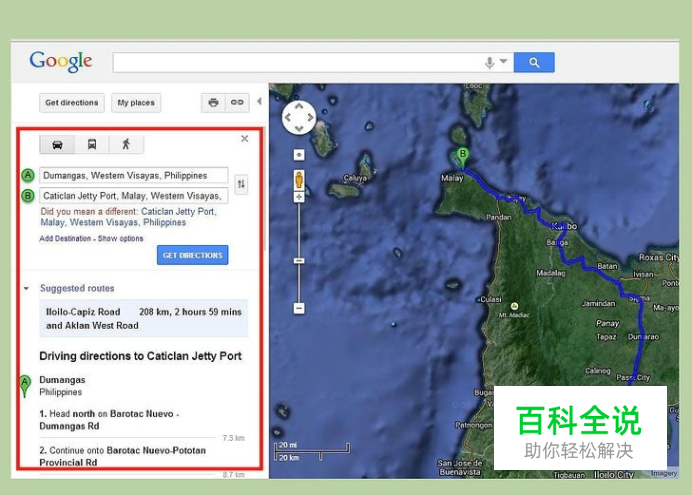Viewport: 692px width, 495px height.
Task: Pan the map right with compass arrow
Action: pos(311,118)
